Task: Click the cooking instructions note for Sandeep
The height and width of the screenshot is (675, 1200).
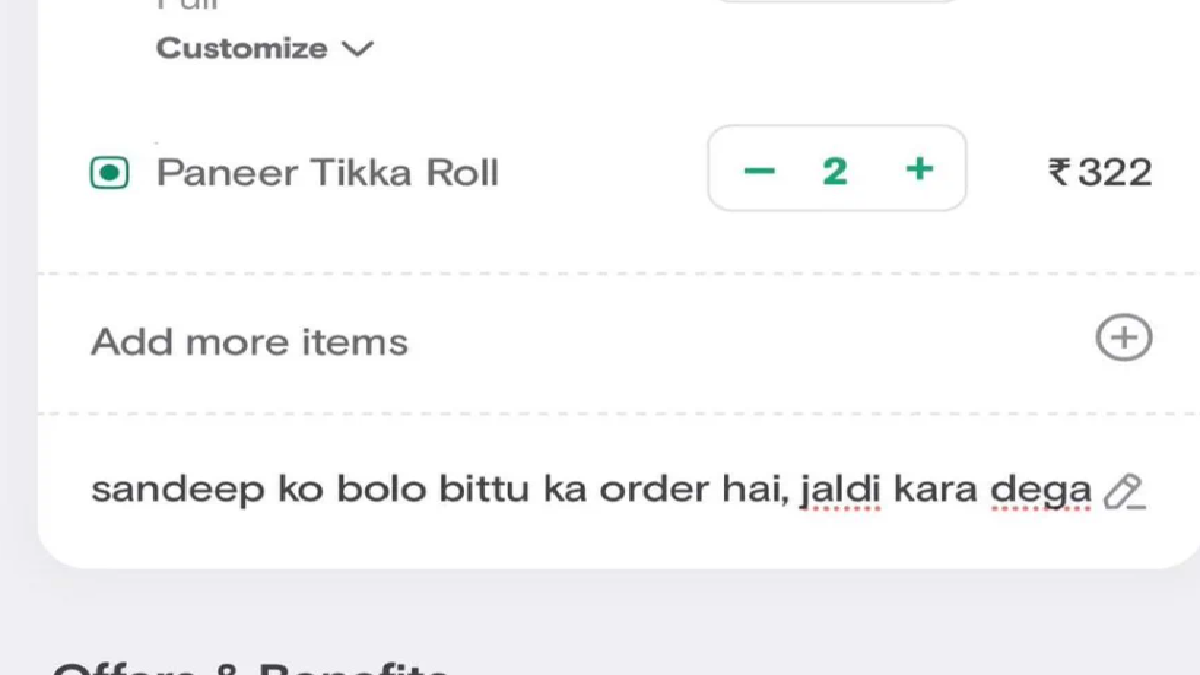Action: coord(592,489)
